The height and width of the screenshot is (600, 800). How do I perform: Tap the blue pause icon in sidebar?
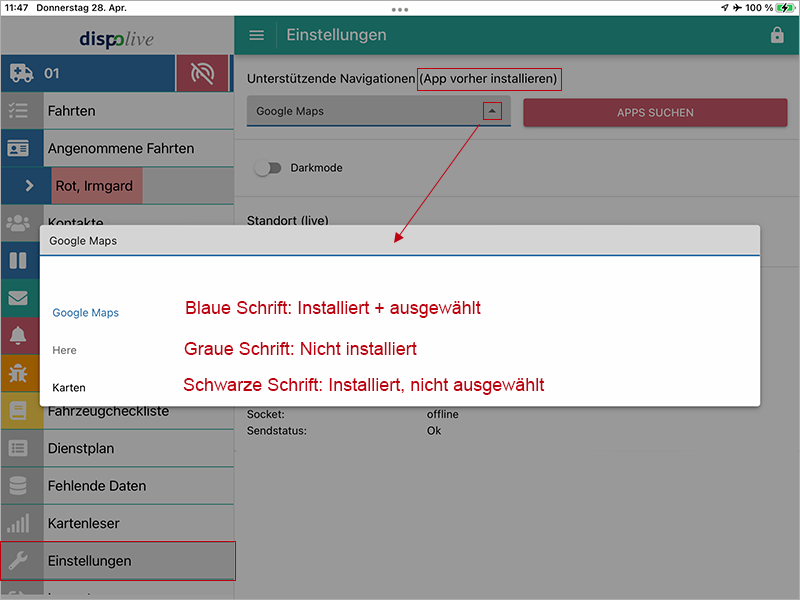[x=18, y=261]
